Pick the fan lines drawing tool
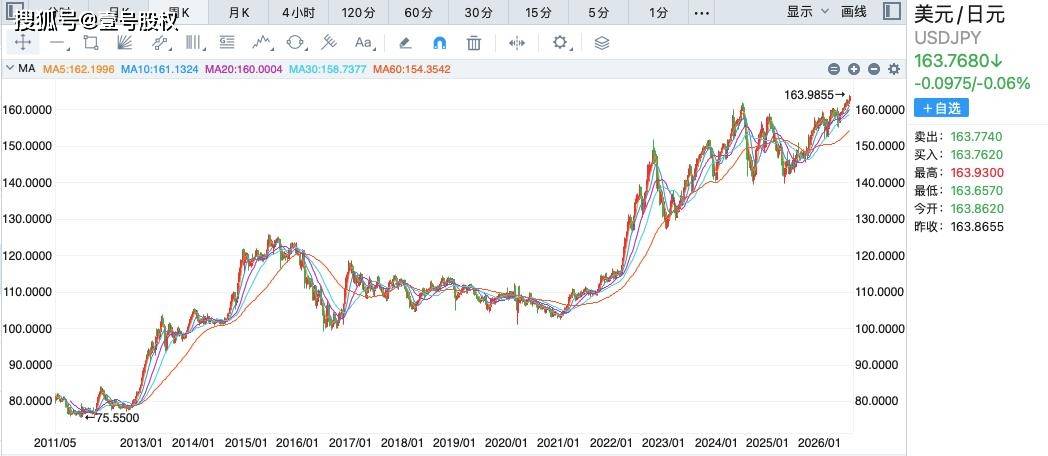This screenshot has height=456, width=1048. [124, 43]
